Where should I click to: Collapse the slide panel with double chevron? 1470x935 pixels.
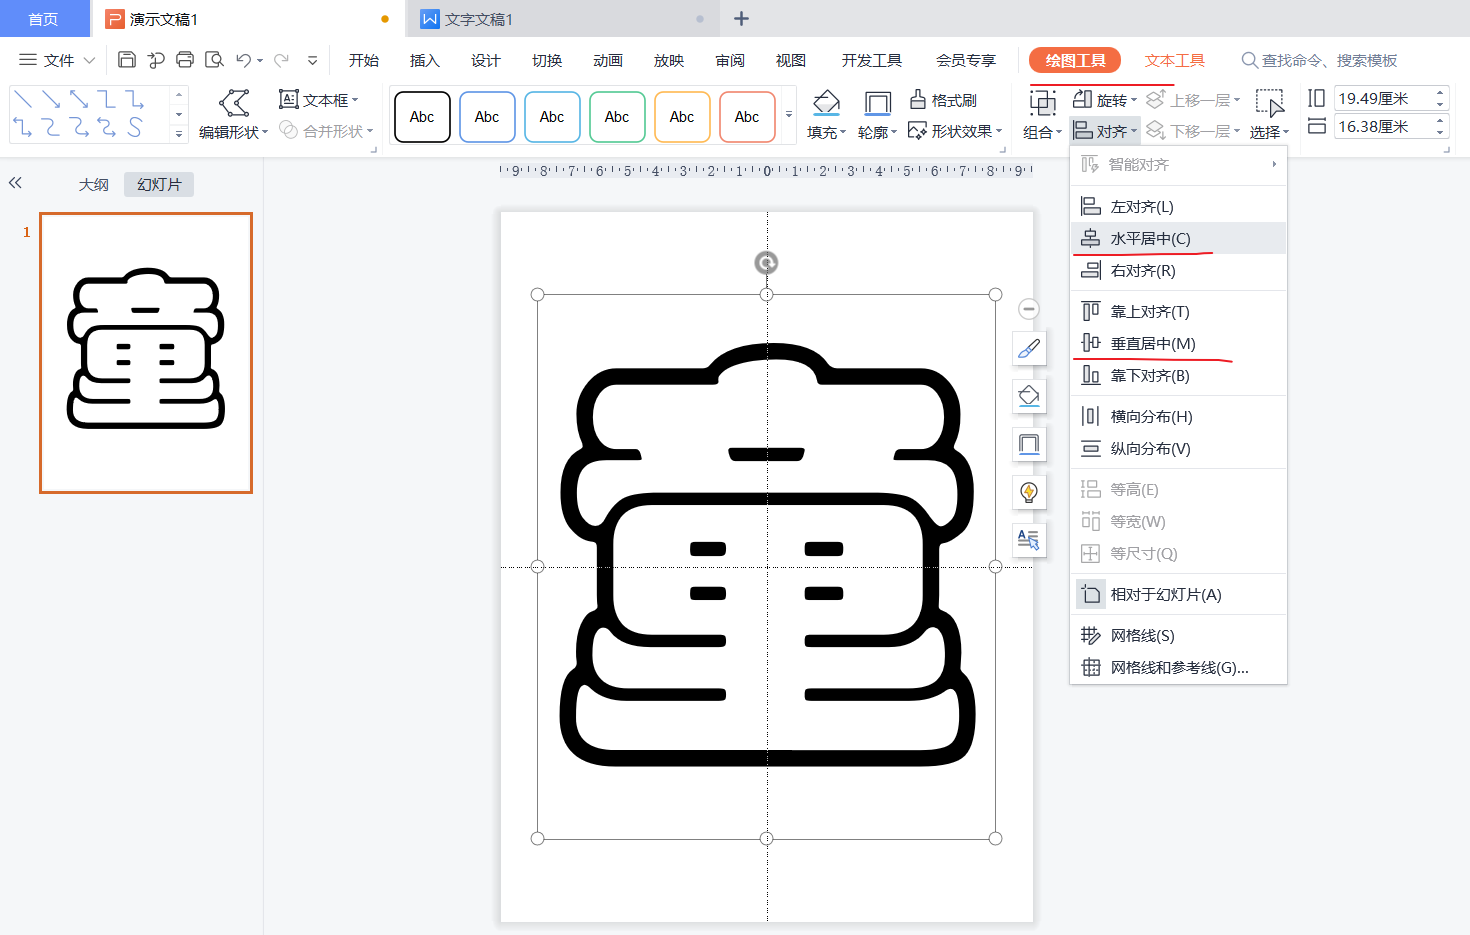tap(15, 183)
